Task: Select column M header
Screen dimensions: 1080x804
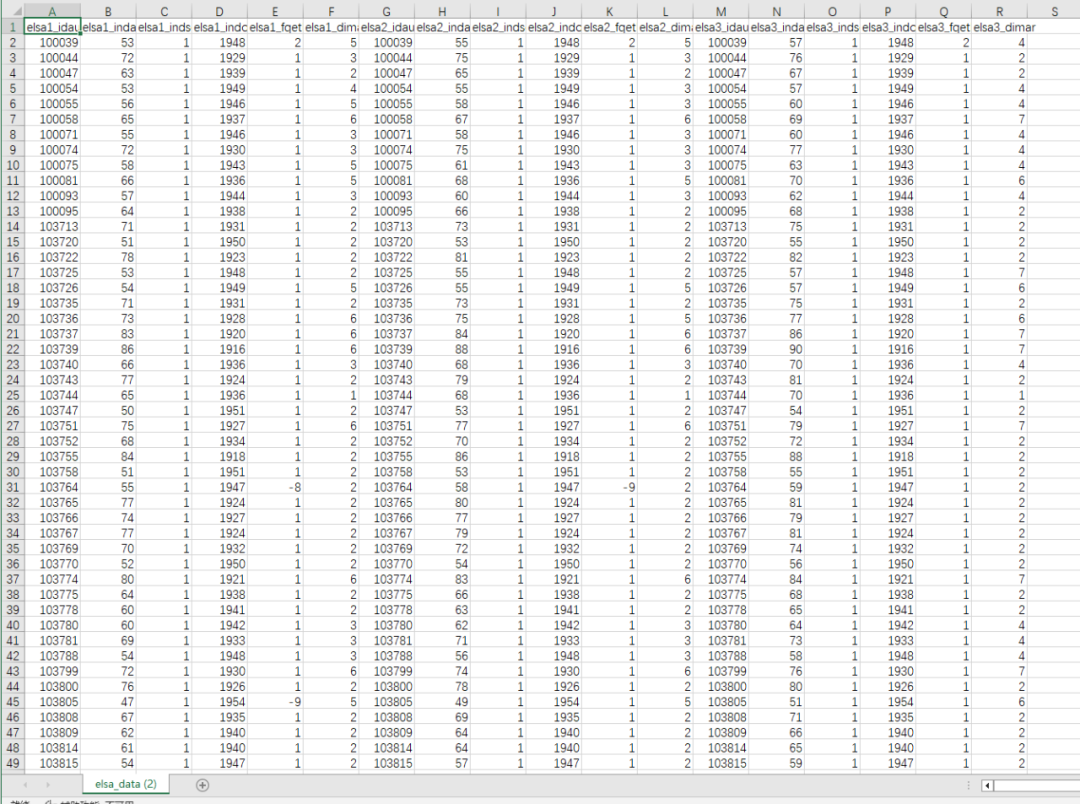Action: pyautogui.click(x=721, y=11)
